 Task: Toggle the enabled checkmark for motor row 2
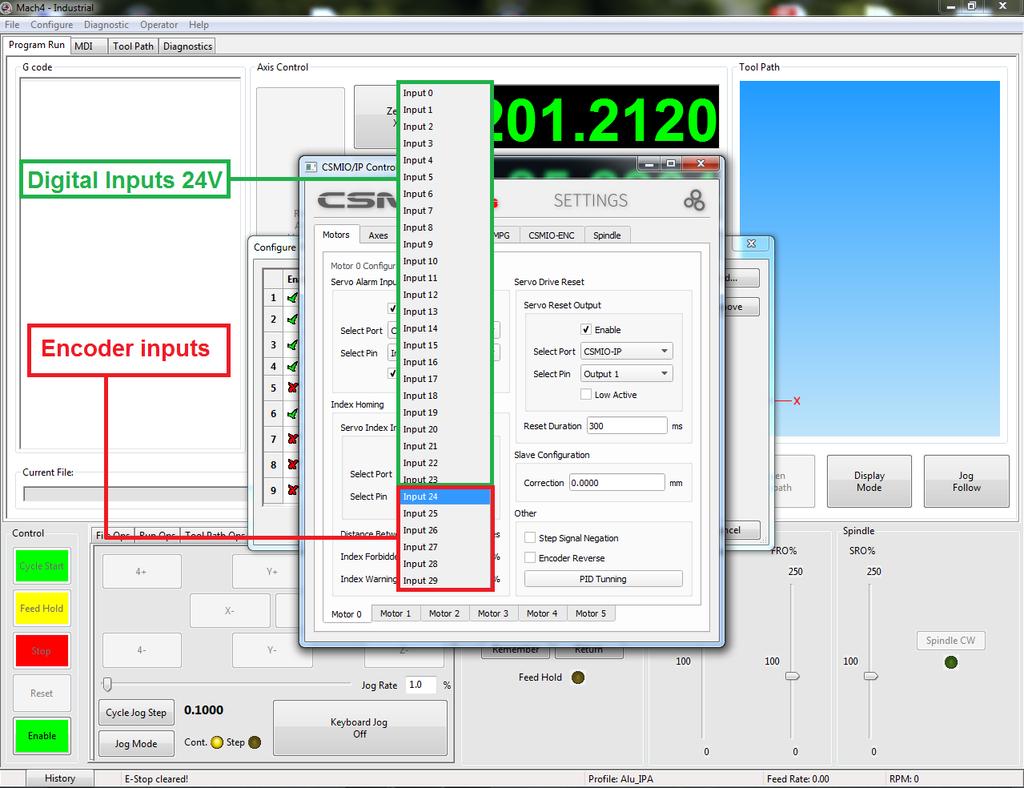(x=293, y=320)
